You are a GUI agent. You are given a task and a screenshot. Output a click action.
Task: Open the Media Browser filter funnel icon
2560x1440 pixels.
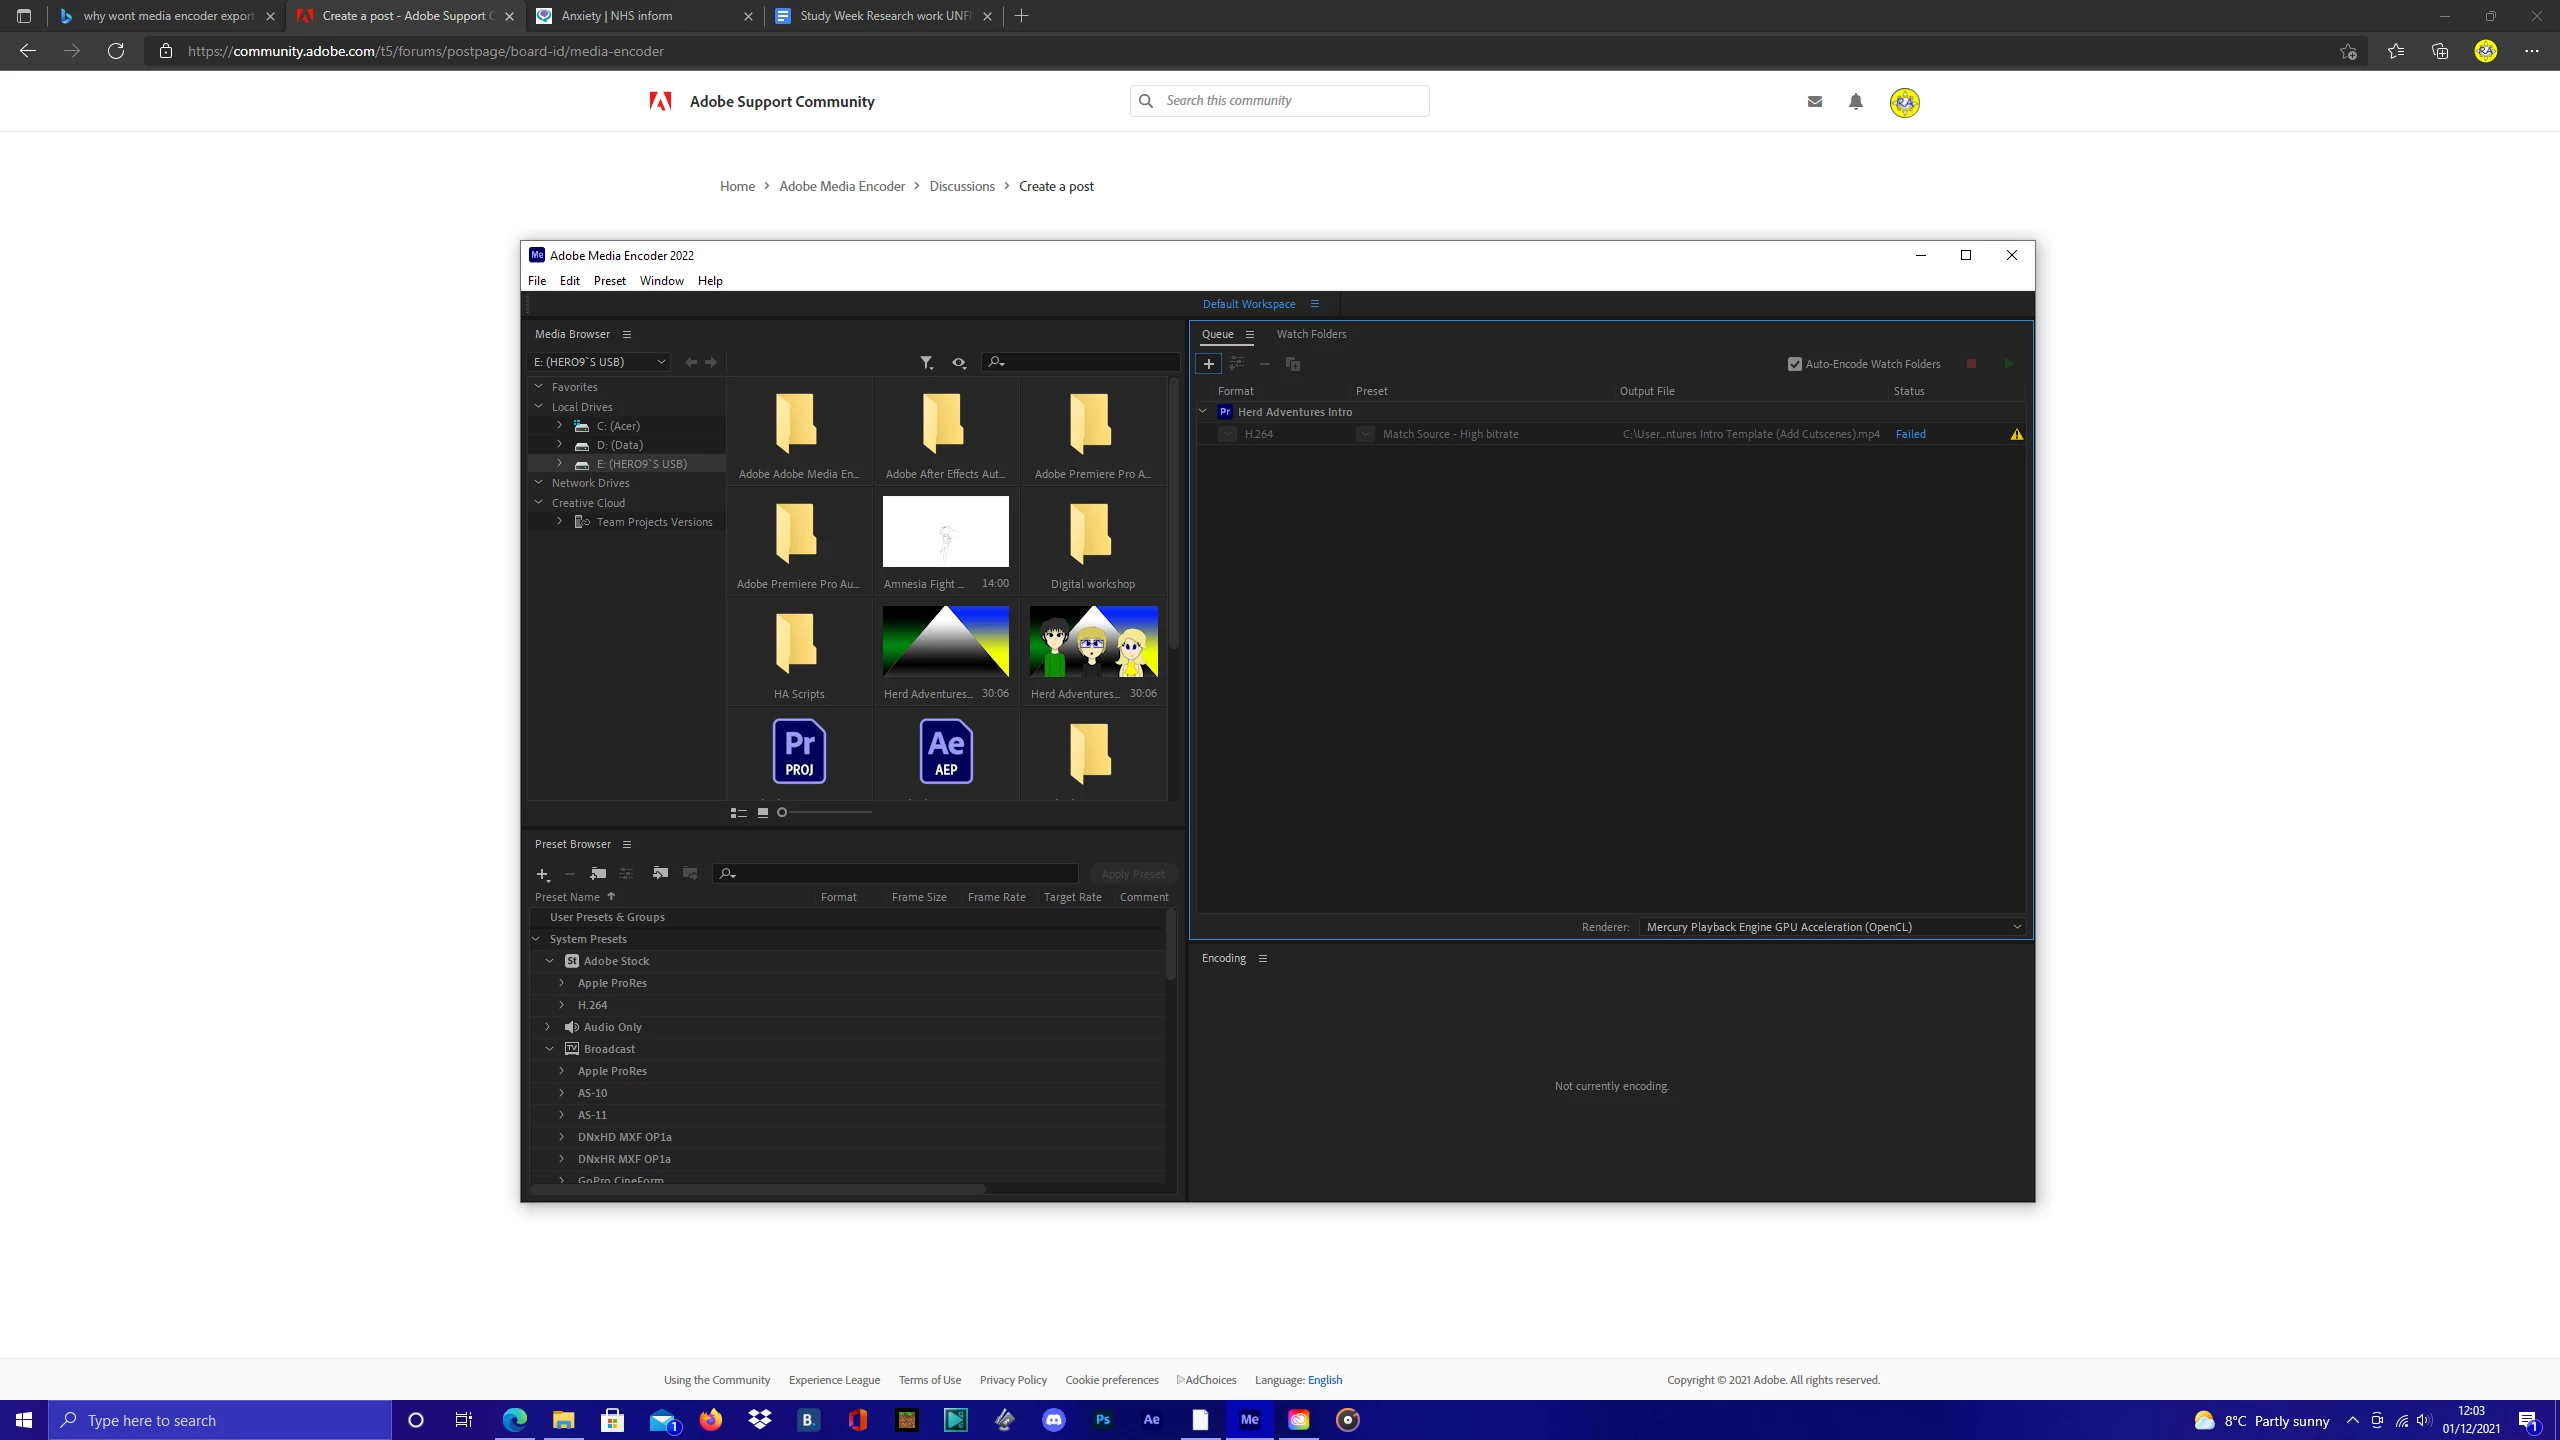click(x=926, y=362)
